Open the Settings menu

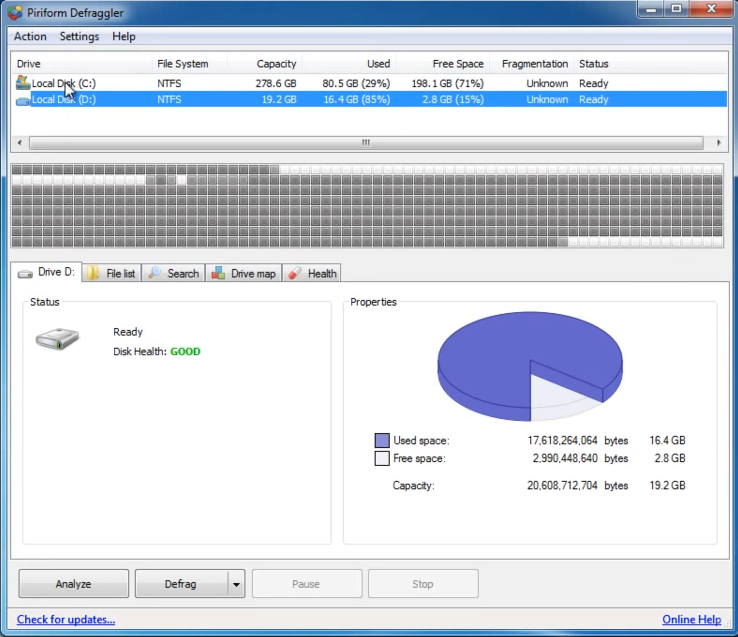coord(79,36)
